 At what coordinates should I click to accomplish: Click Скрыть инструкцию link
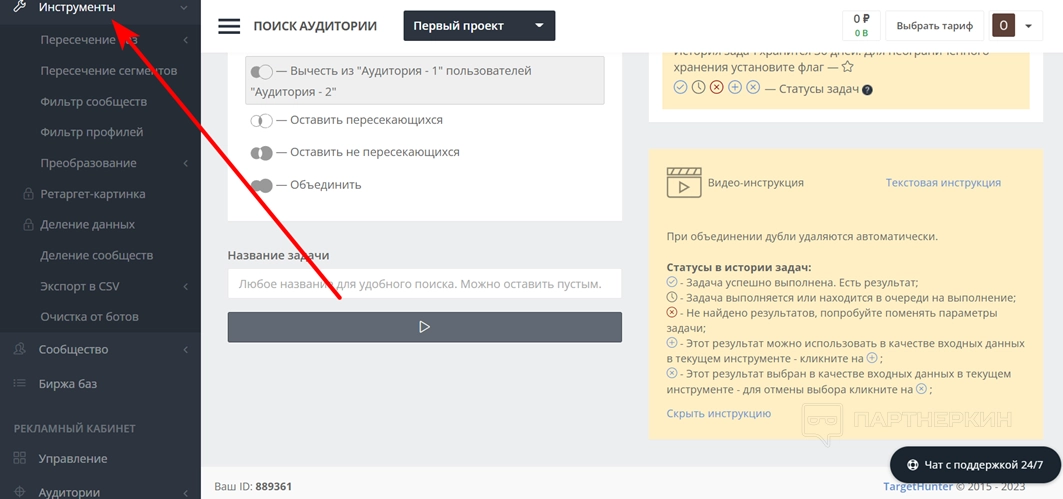[x=719, y=414]
